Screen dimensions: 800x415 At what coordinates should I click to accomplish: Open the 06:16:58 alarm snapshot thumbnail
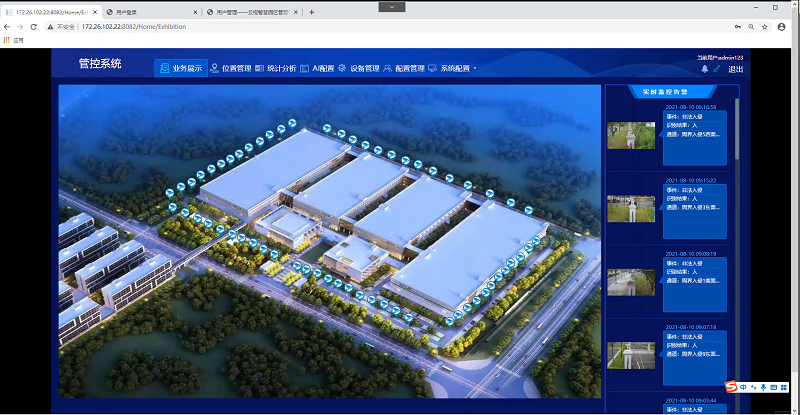(631, 134)
